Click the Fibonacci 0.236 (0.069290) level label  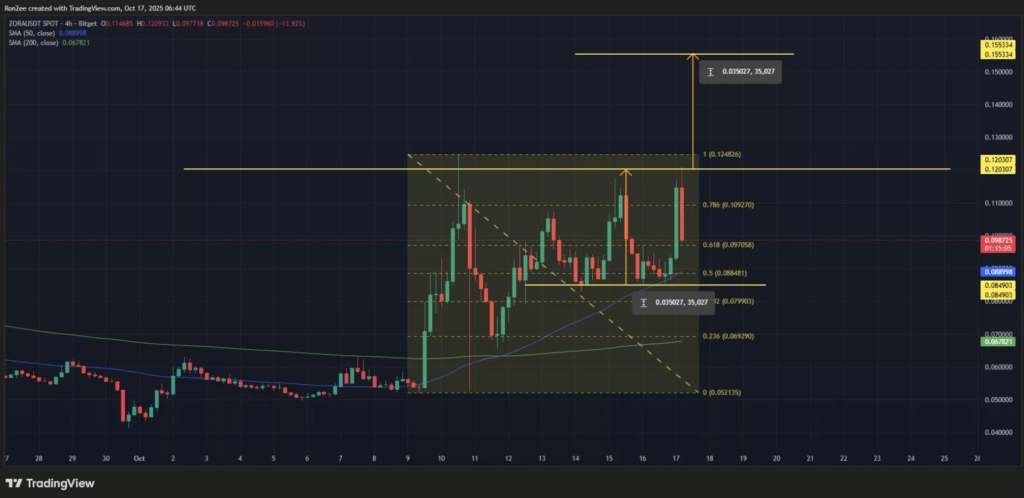point(729,337)
